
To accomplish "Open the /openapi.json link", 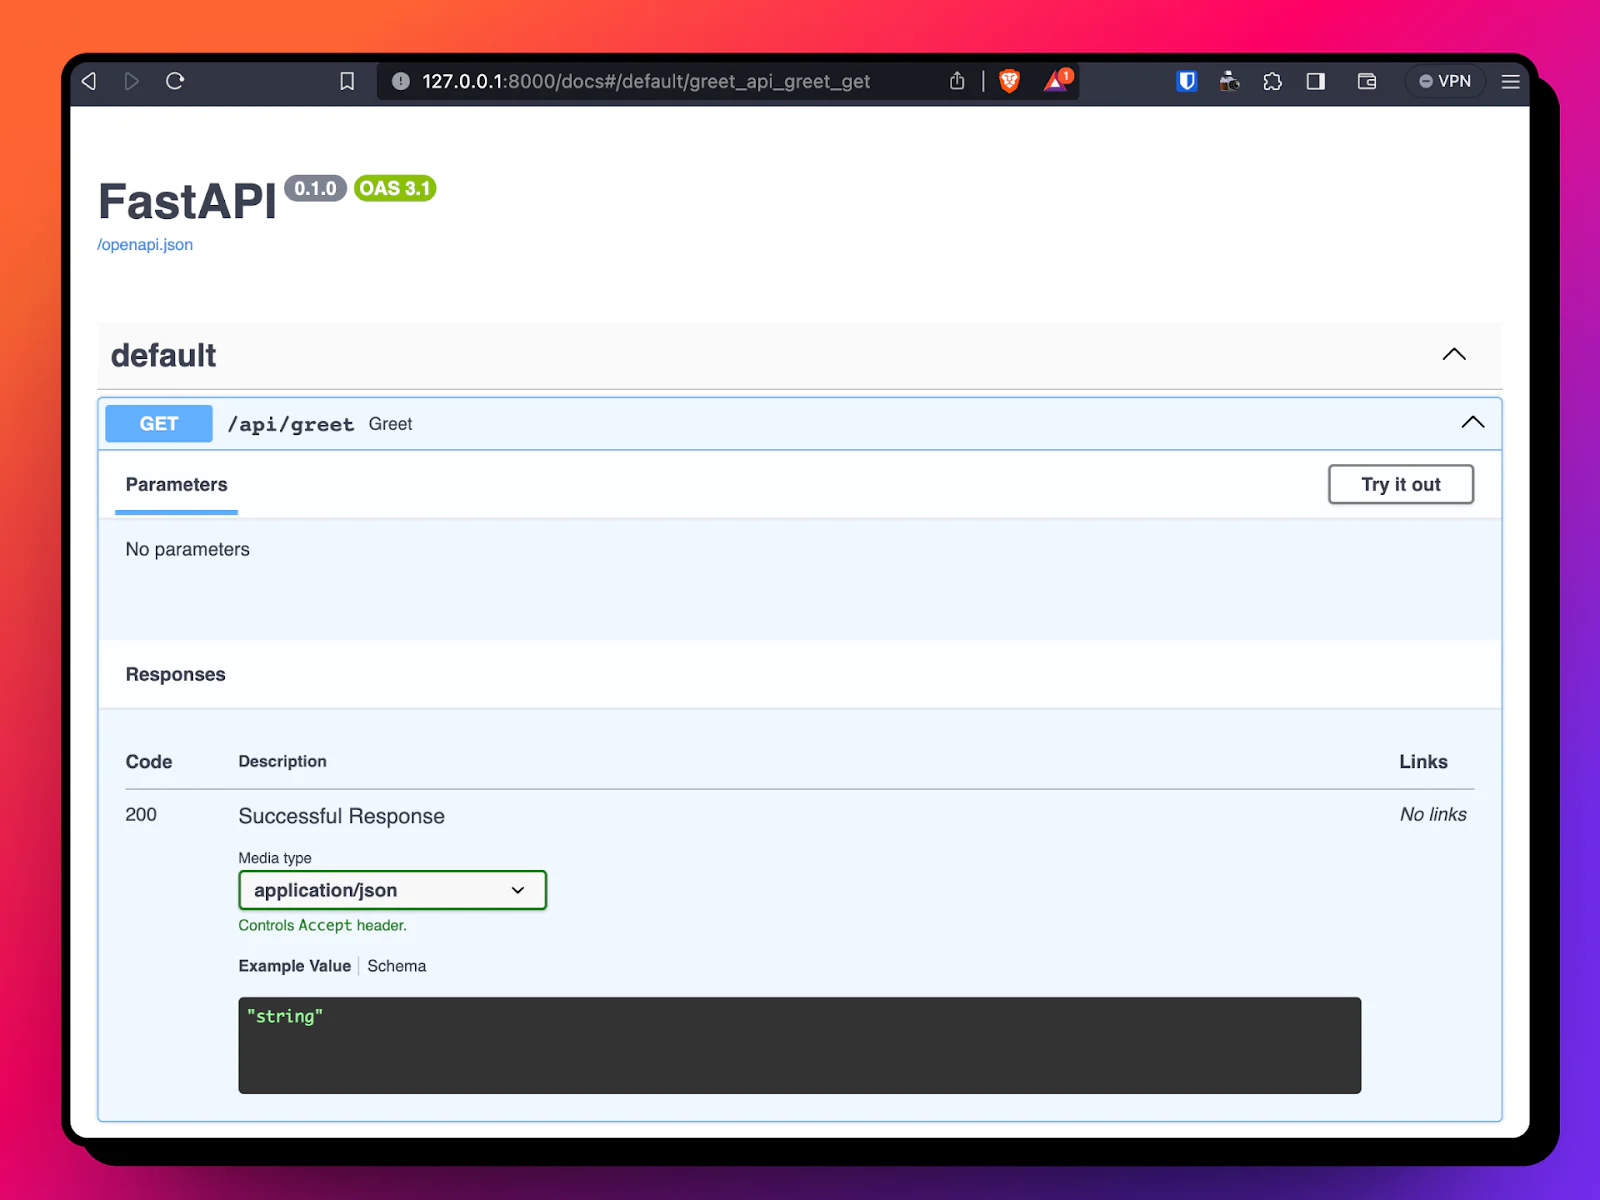I will (x=145, y=244).
